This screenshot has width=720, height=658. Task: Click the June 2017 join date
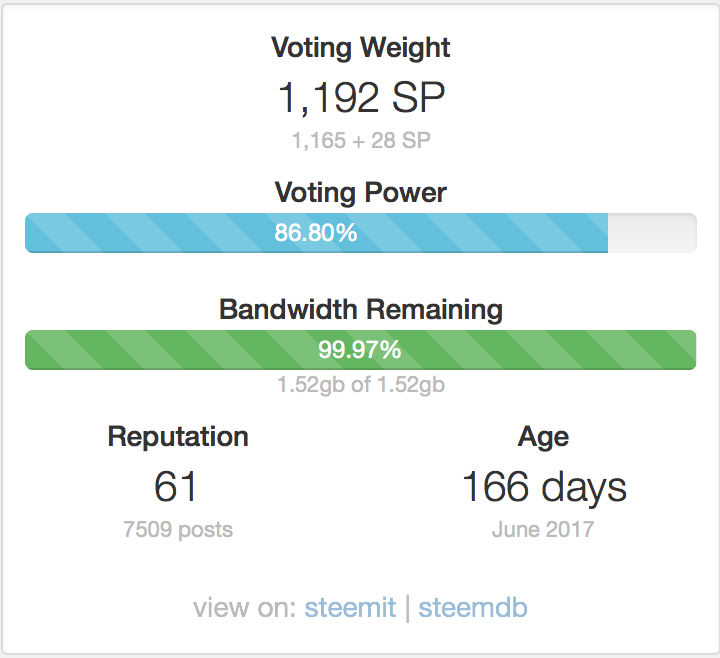pos(543,529)
